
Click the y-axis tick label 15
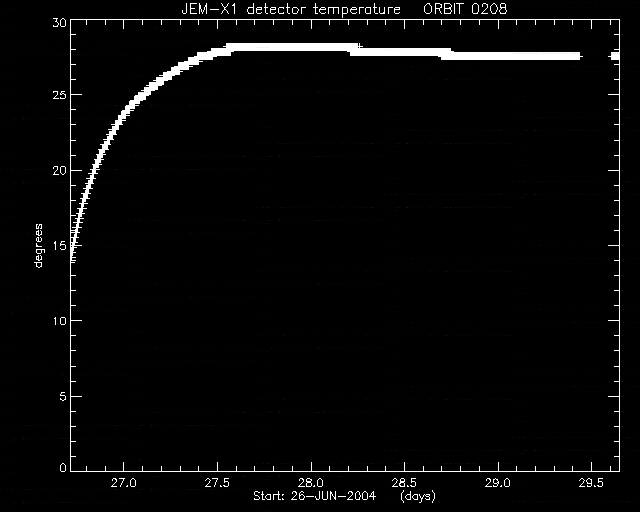tap(60, 246)
